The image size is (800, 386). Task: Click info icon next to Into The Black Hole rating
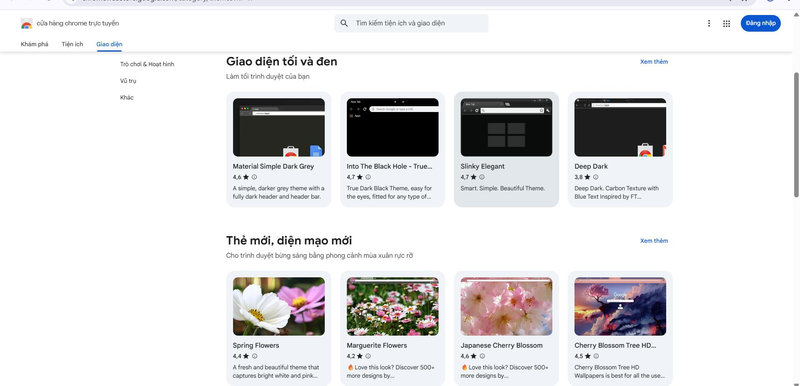[368, 177]
